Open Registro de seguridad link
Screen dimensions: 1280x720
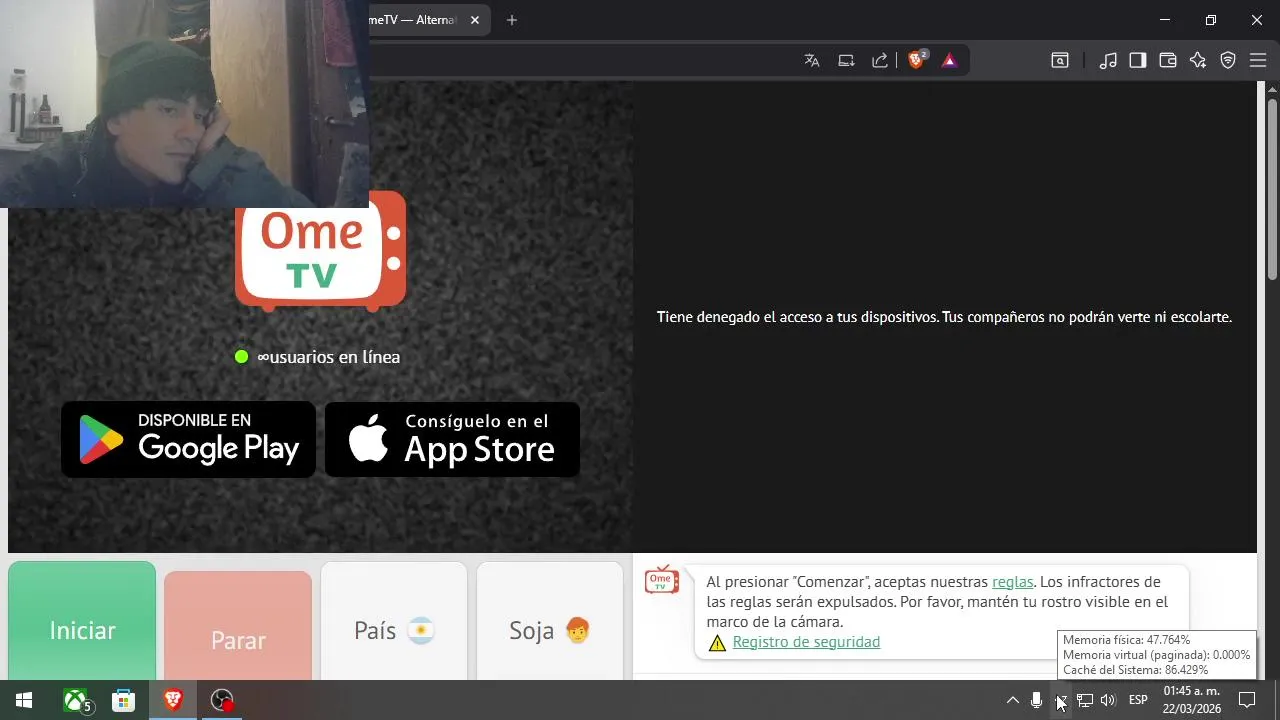coord(806,642)
